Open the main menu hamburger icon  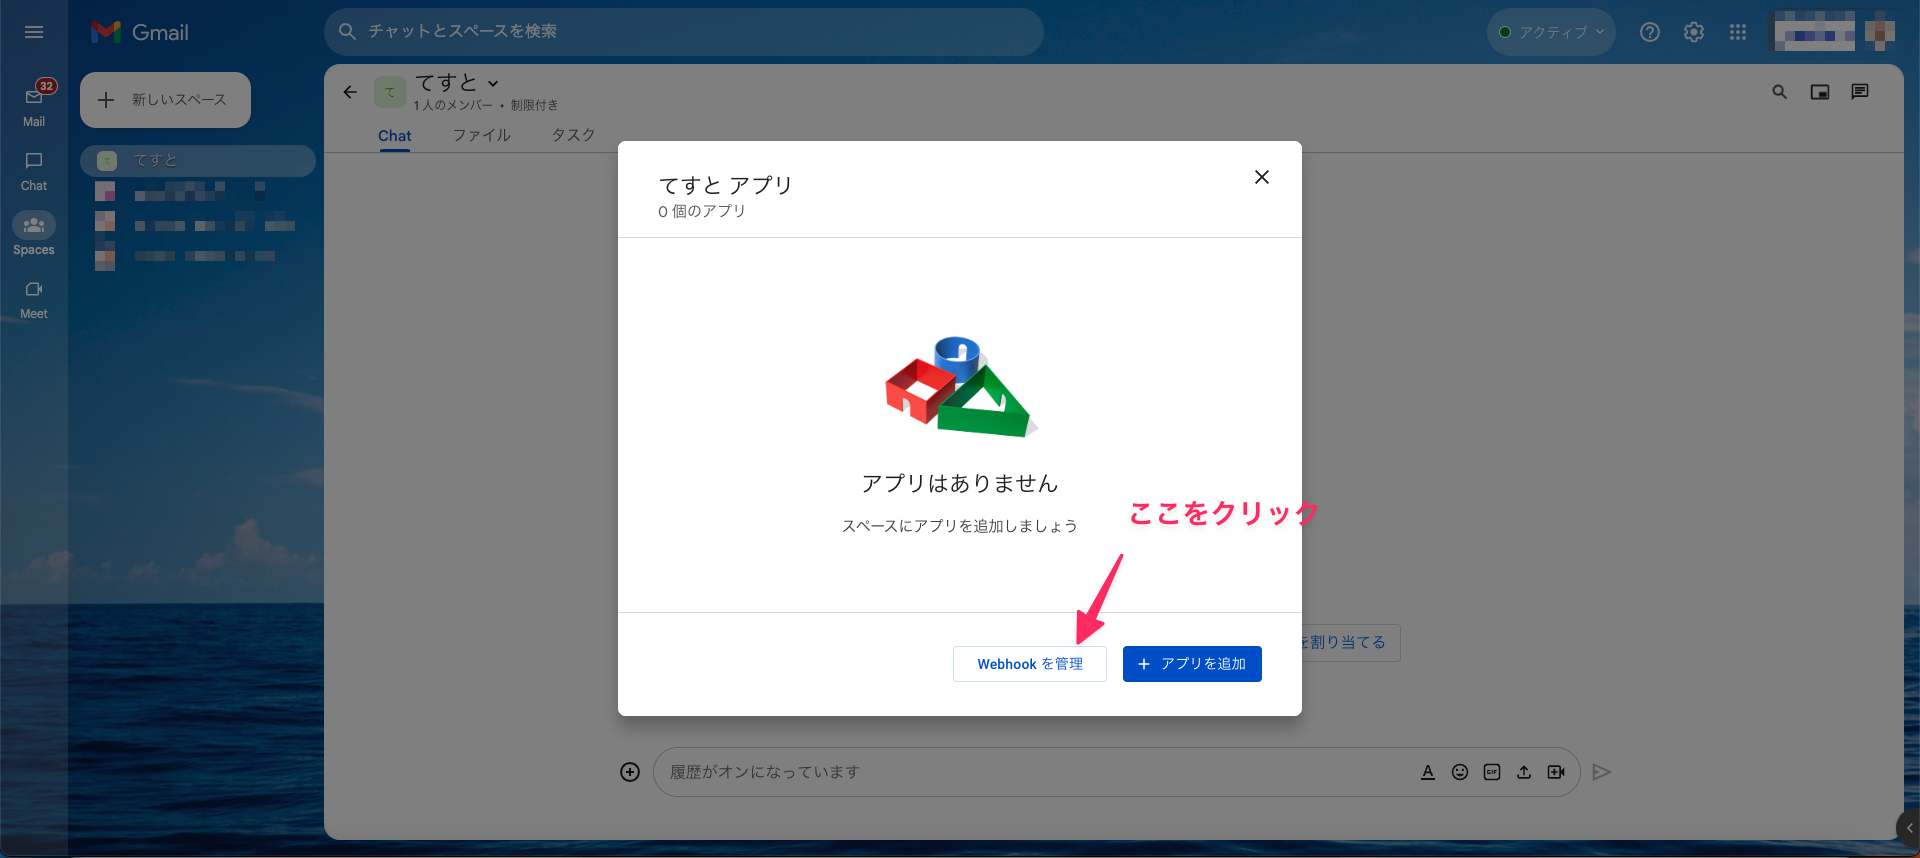click(x=34, y=32)
